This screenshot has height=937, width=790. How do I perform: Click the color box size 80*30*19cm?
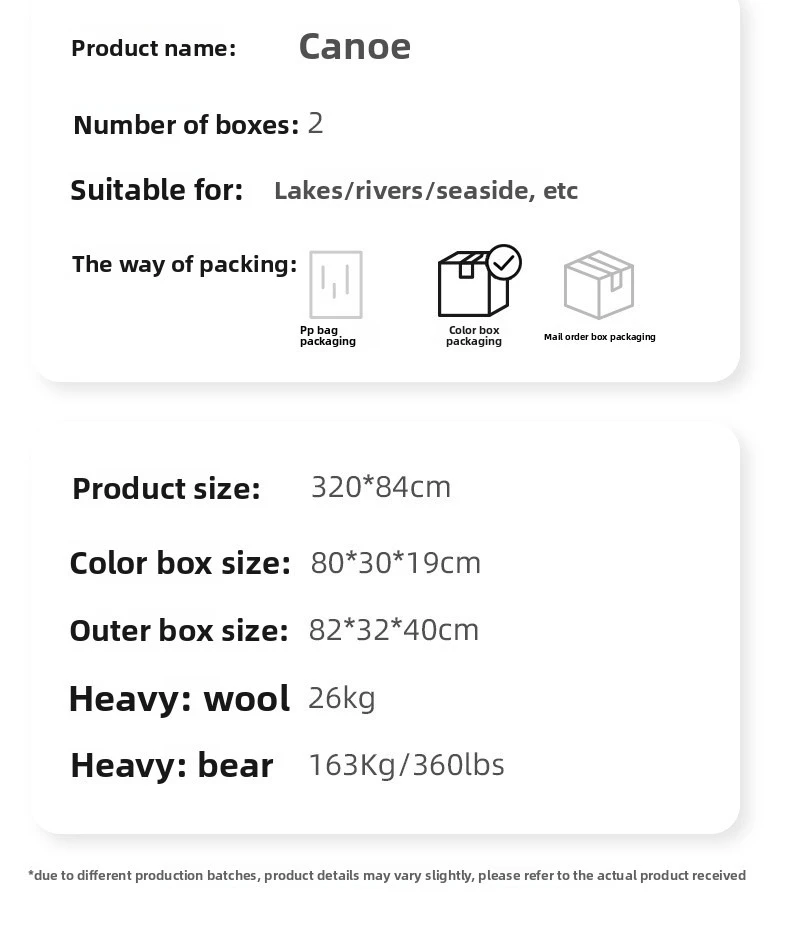396,563
